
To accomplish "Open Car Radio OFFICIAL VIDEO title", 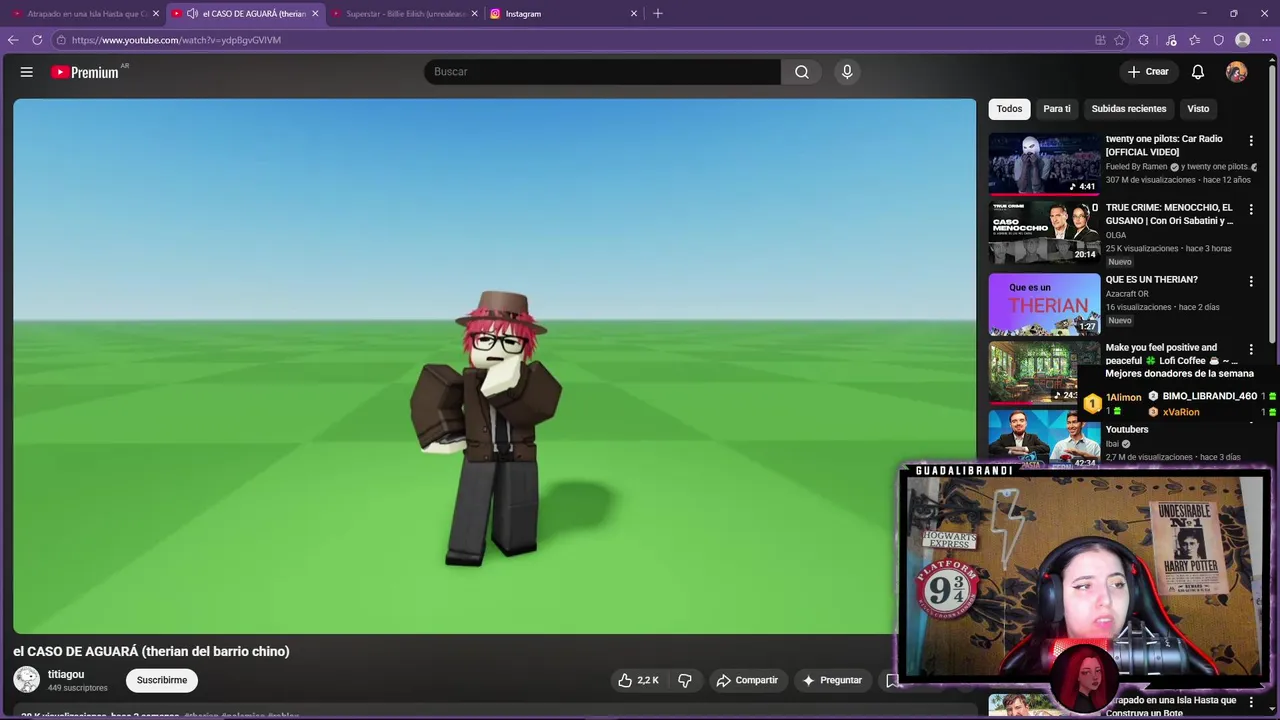I will [1164, 145].
